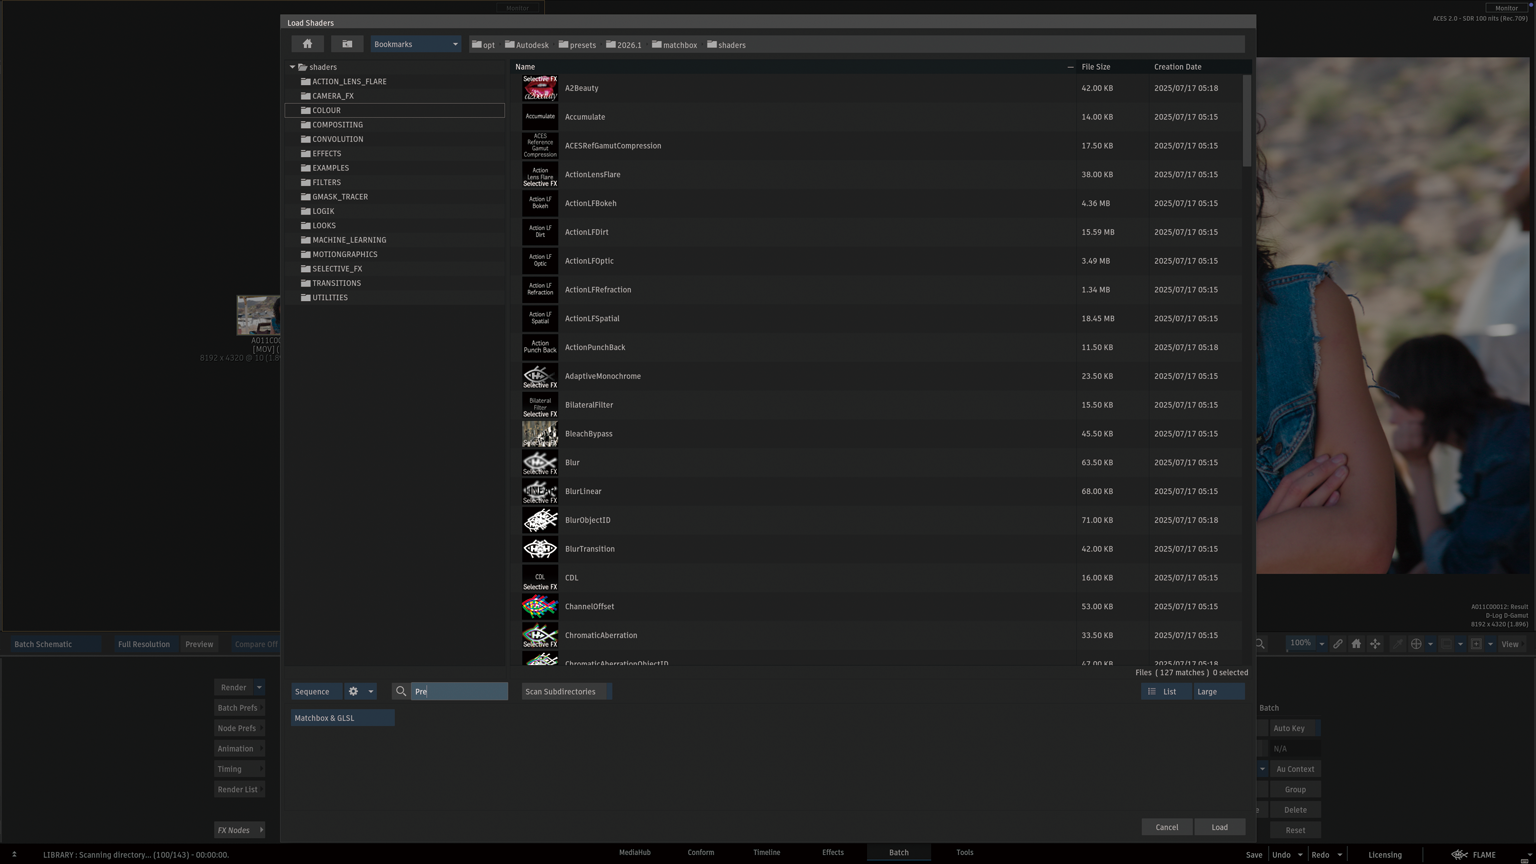Viewport: 1536px width, 864px height.
Task: Click the list view icon
Action: click(1152, 691)
